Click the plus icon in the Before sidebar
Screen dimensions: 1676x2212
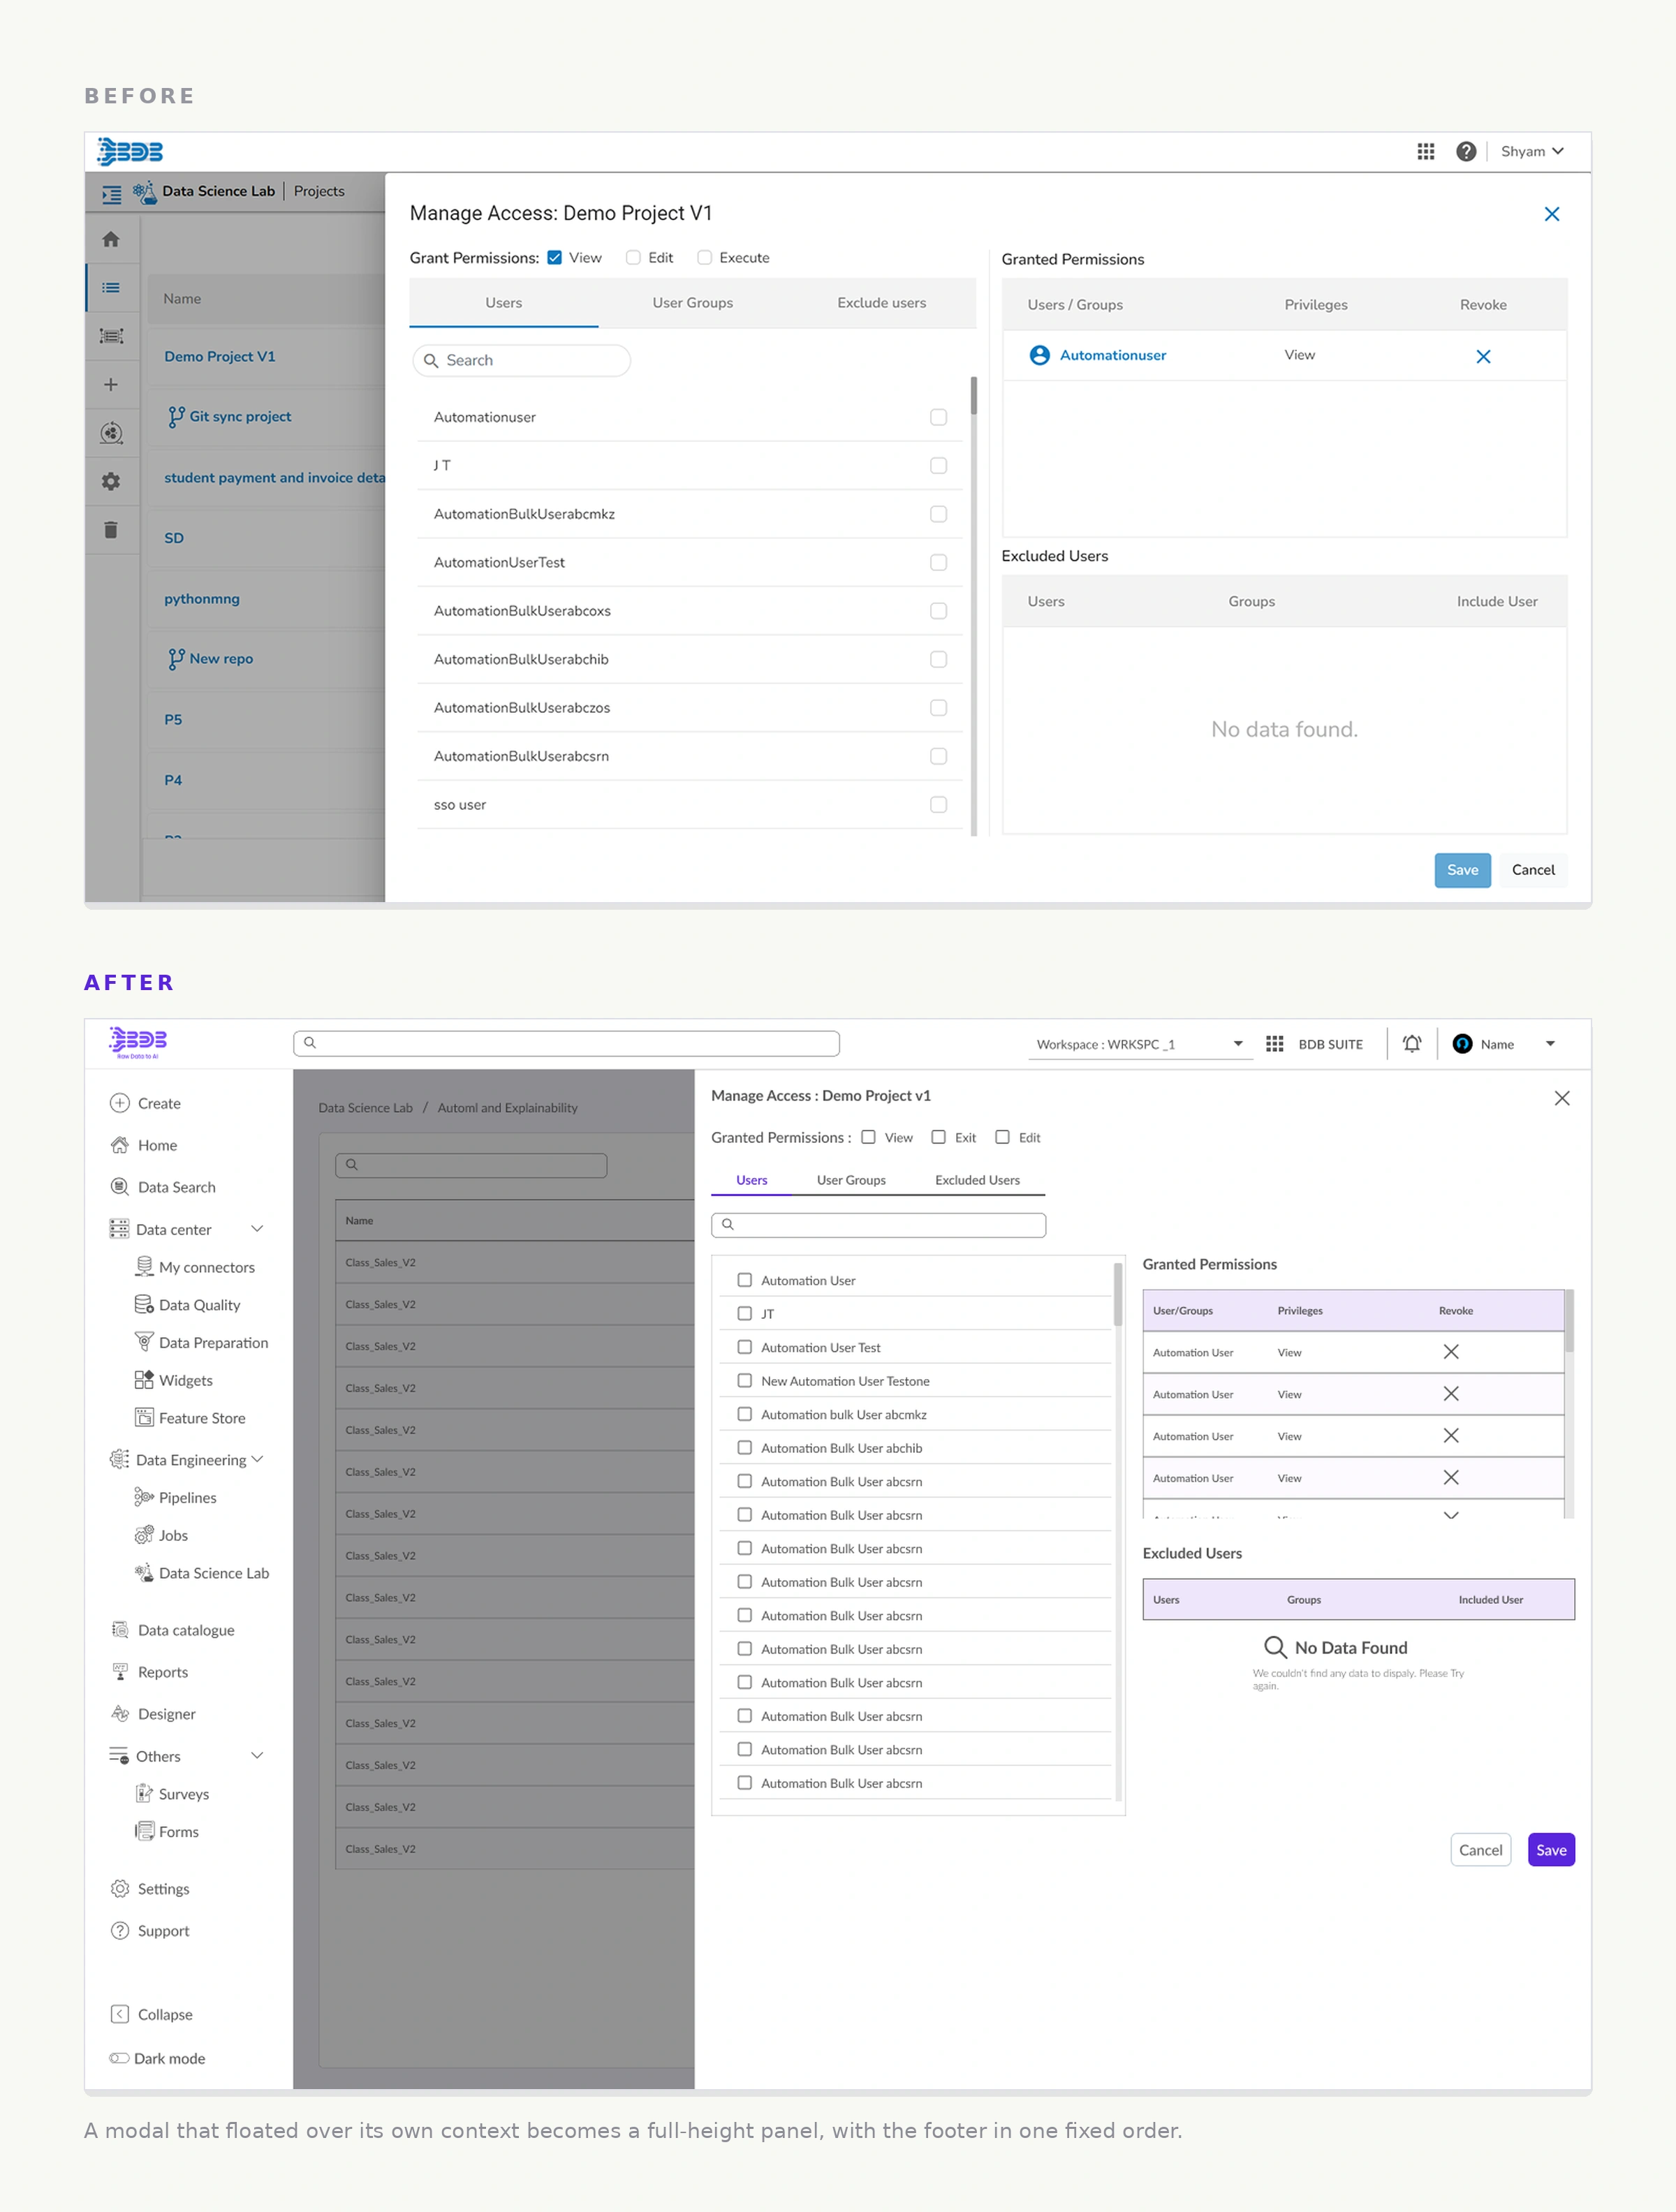tap(111, 384)
